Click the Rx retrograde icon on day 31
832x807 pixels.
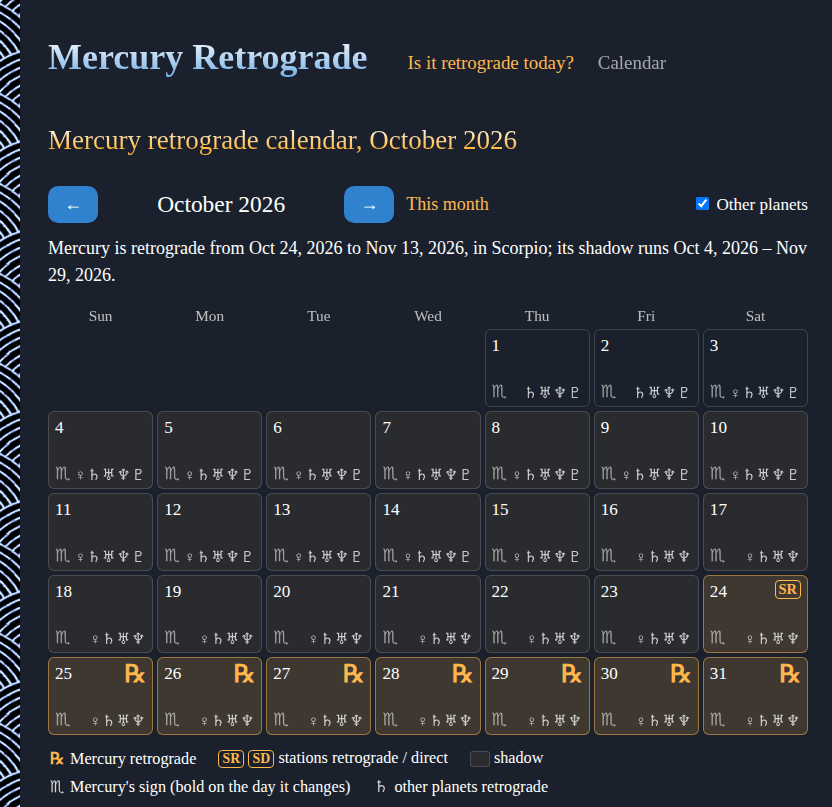790,674
